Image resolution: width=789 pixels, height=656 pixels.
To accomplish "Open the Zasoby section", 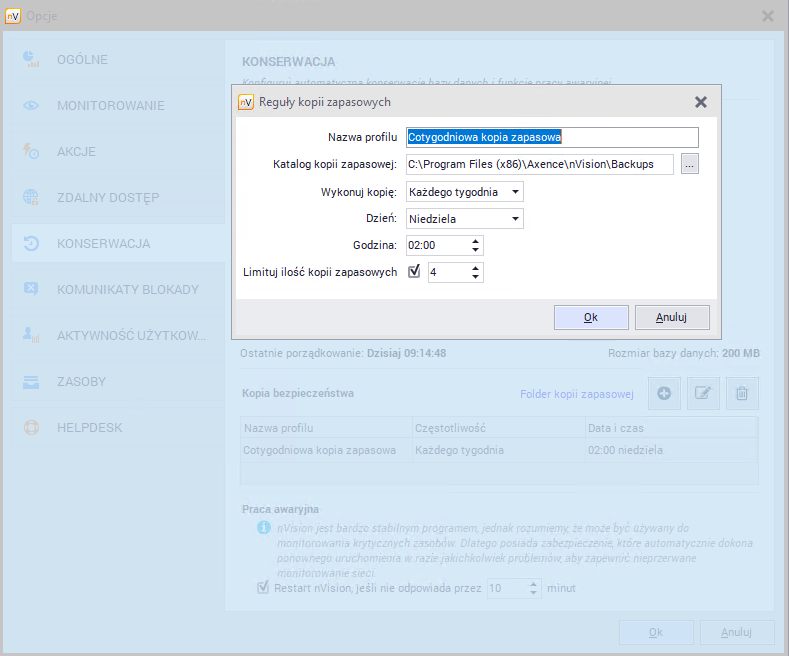I will click(81, 381).
